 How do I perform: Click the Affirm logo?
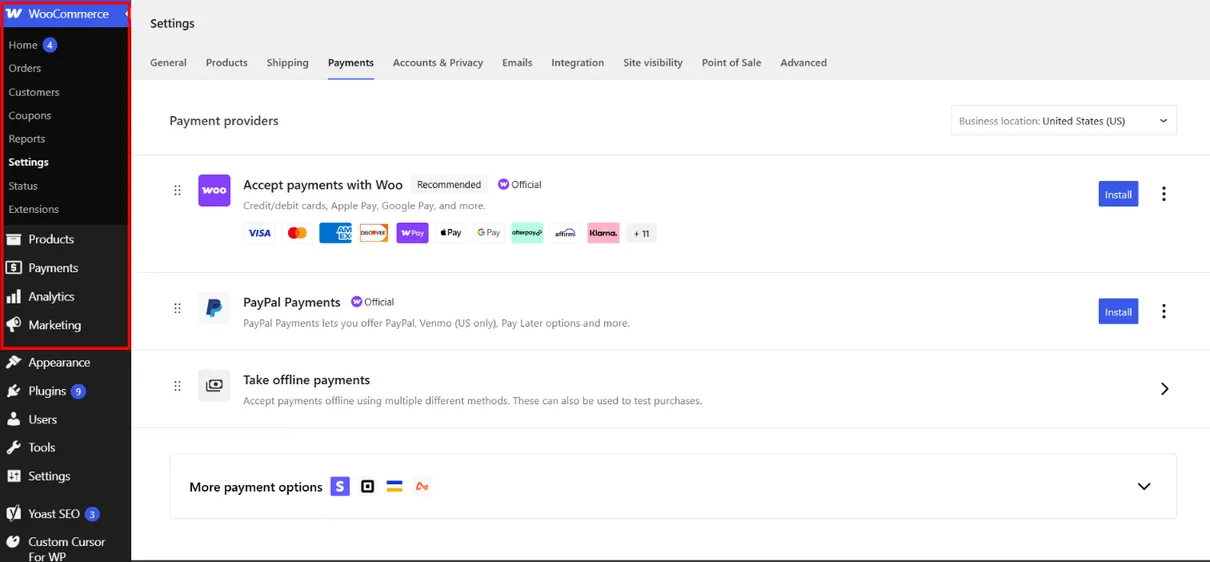coord(565,233)
